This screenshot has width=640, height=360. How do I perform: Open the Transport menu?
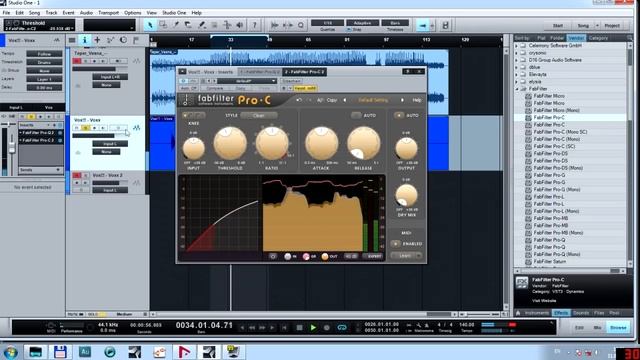pyautogui.click(x=108, y=13)
